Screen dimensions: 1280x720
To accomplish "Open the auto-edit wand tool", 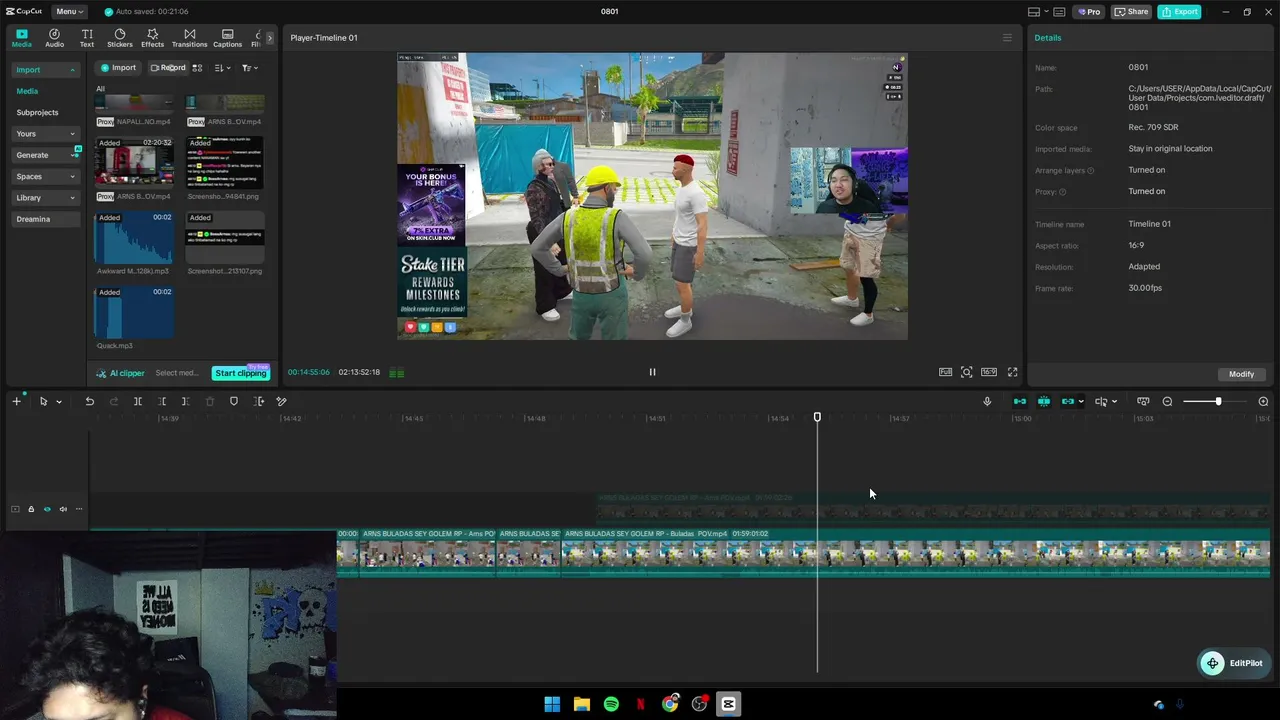I will (x=282, y=401).
